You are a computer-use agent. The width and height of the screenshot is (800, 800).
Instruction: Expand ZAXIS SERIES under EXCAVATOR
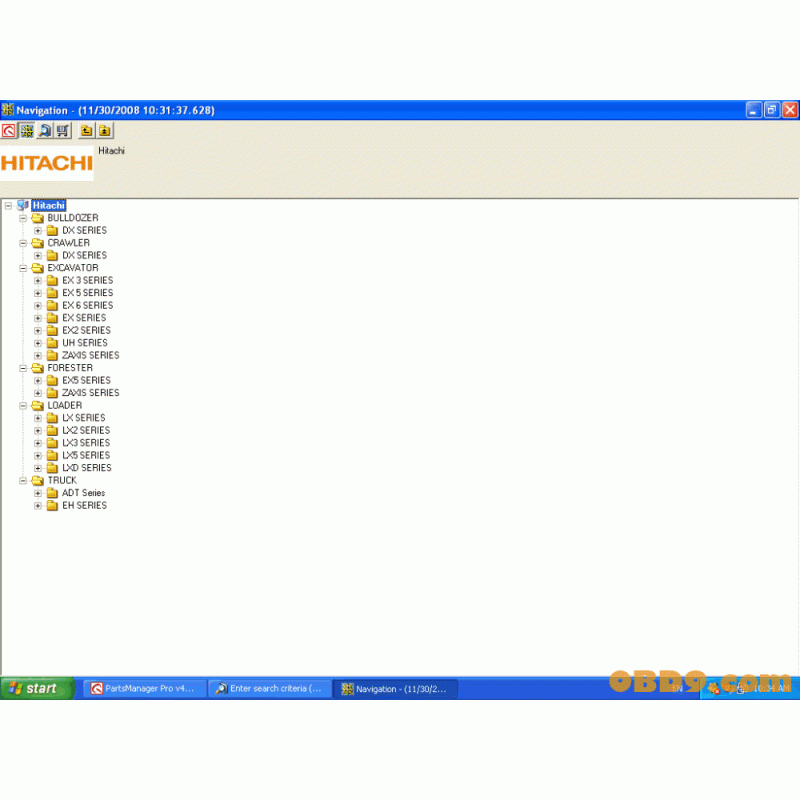coord(38,356)
